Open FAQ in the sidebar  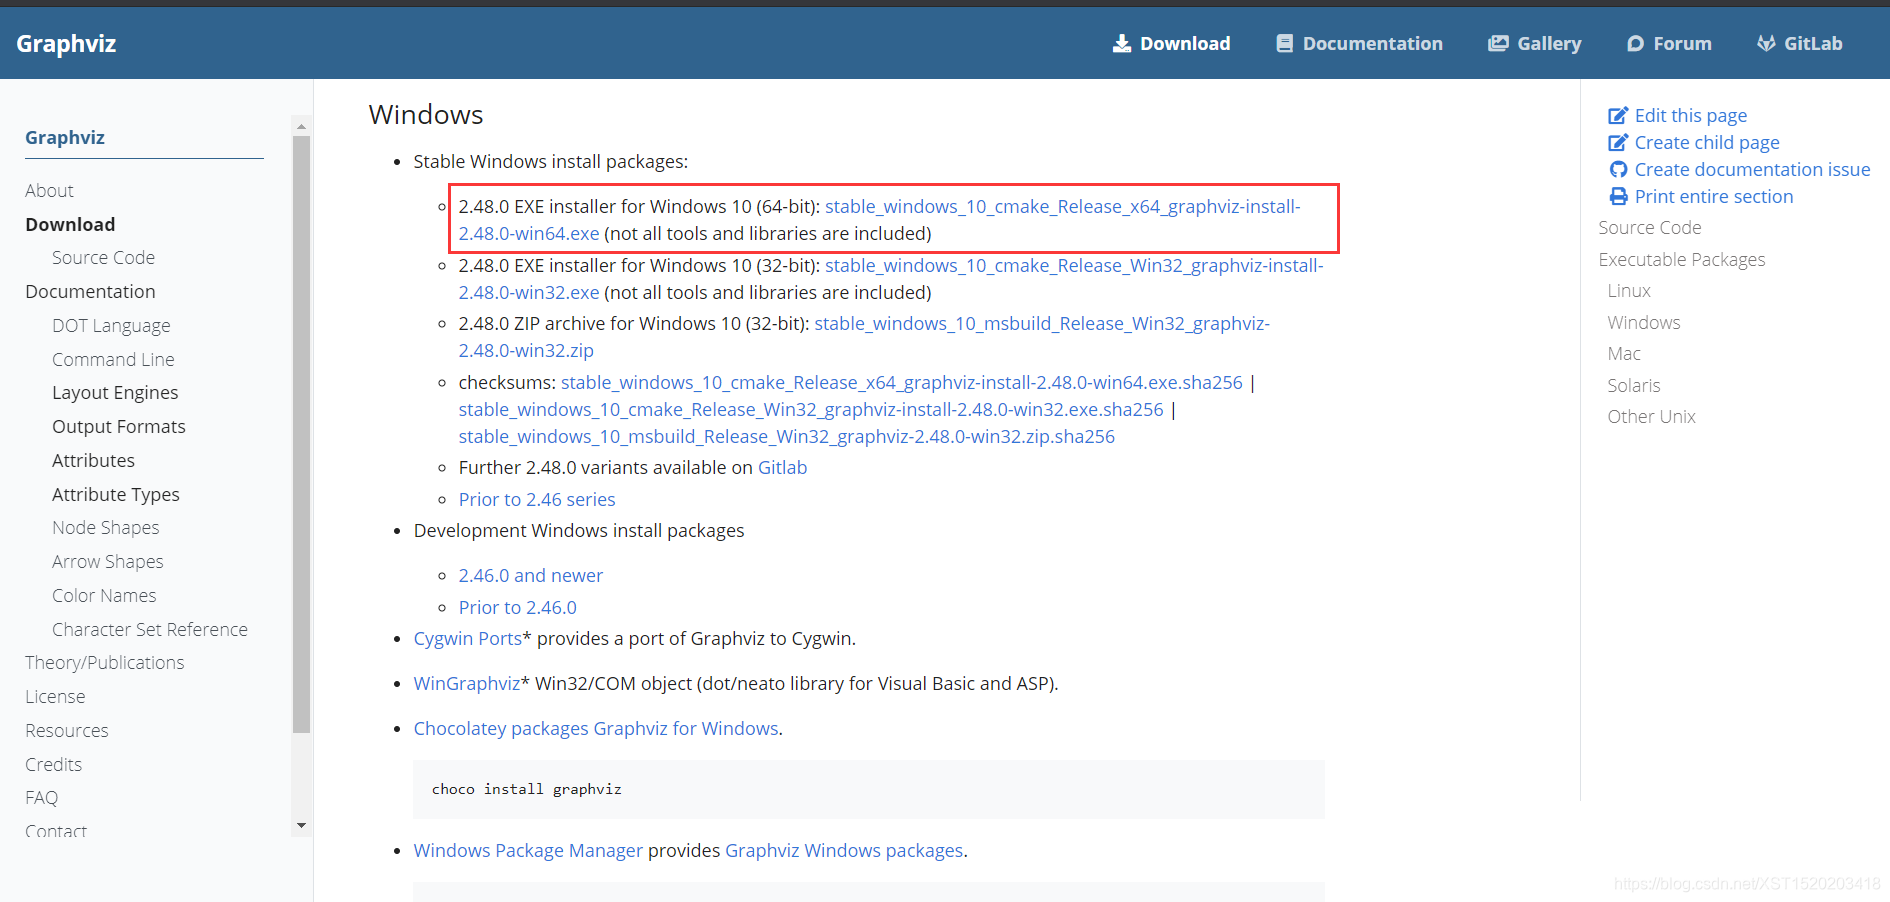[x=41, y=797]
